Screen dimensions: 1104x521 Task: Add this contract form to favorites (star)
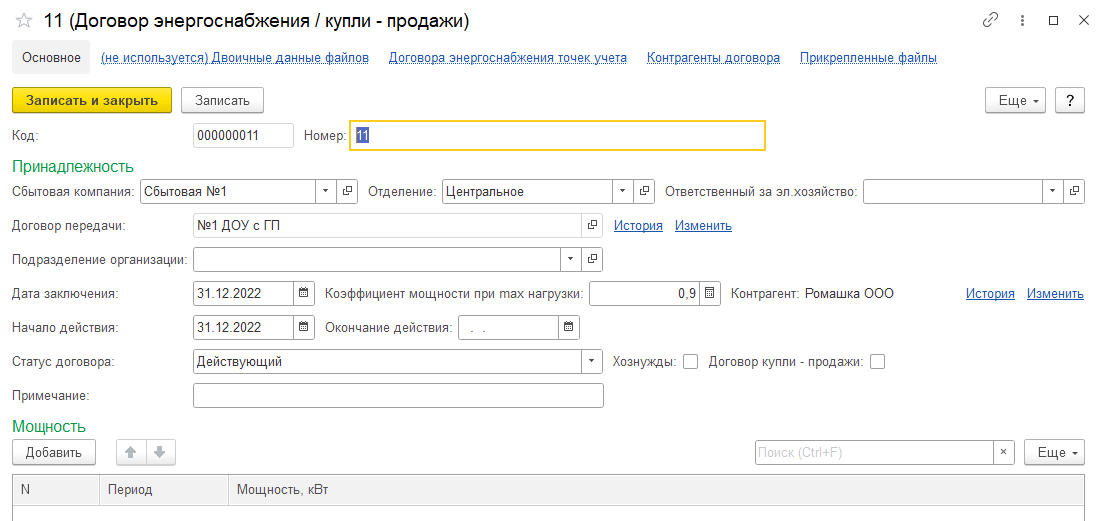tap(24, 21)
